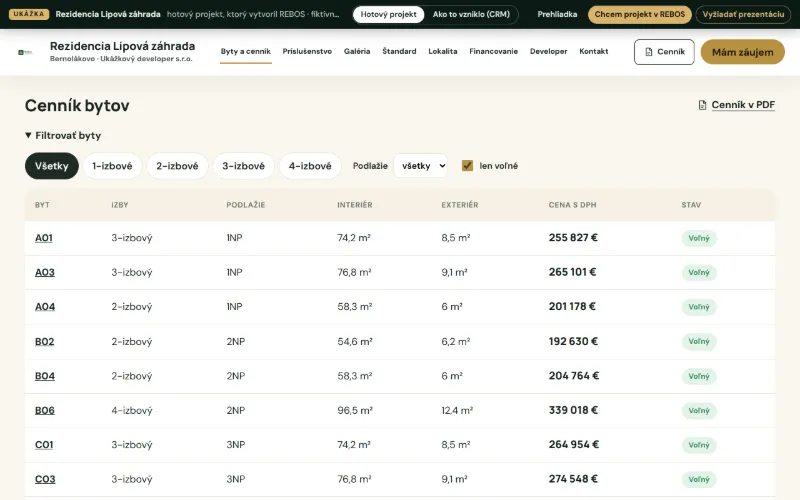Click the Cenník button with document icon
The height and width of the screenshot is (500, 800).
pyautogui.click(x=664, y=52)
